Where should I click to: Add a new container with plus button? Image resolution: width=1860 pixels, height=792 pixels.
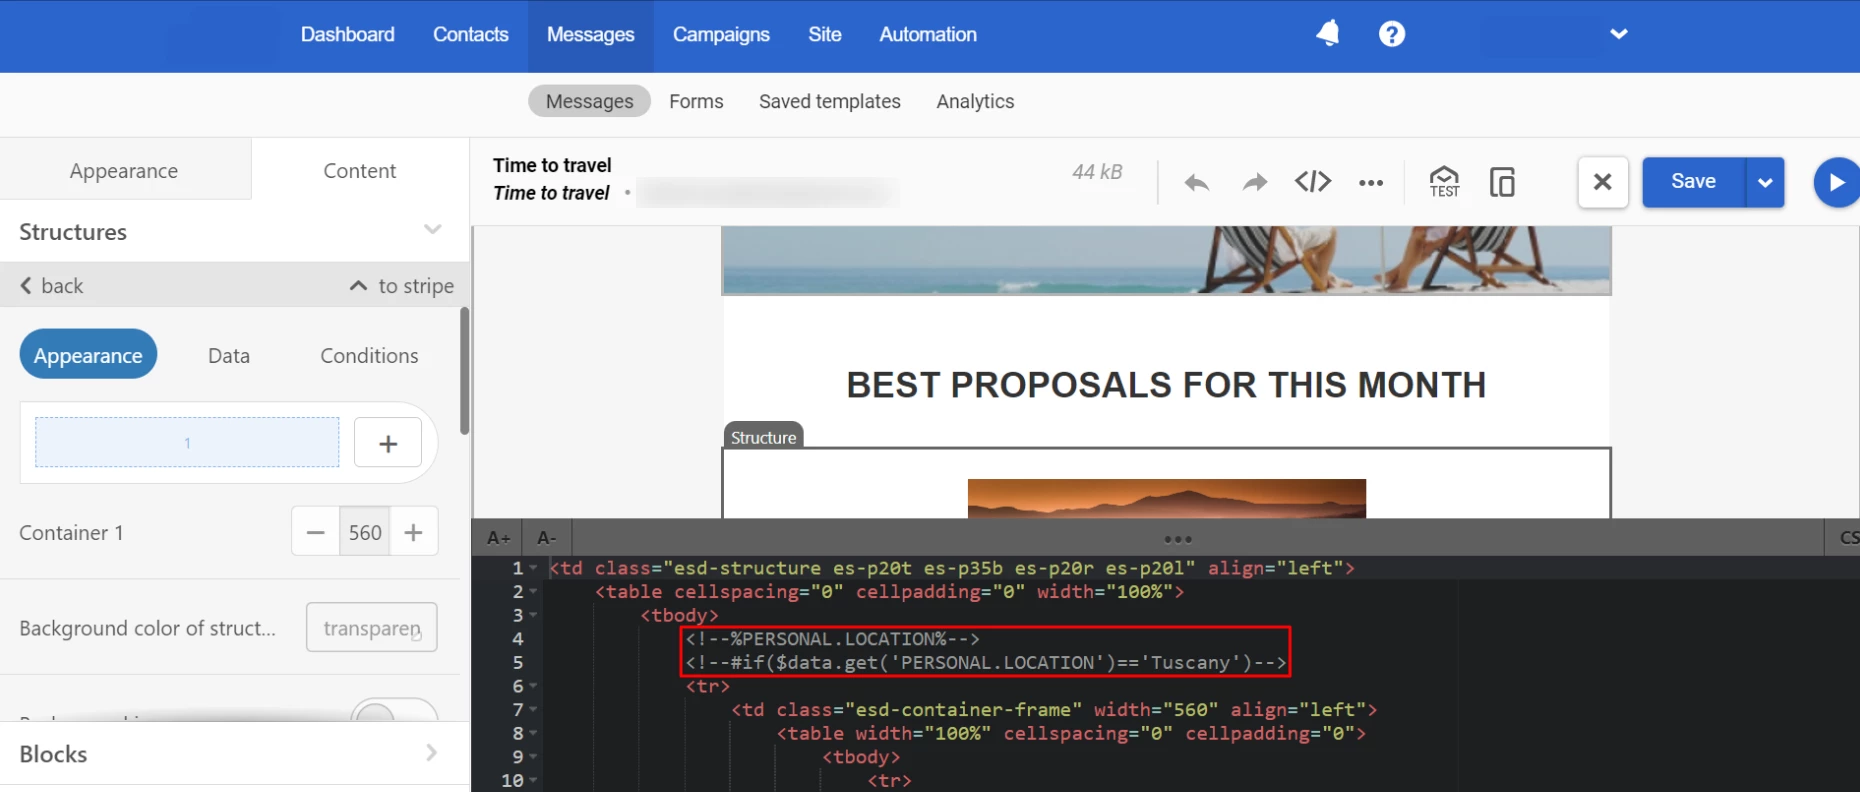tap(388, 443)
